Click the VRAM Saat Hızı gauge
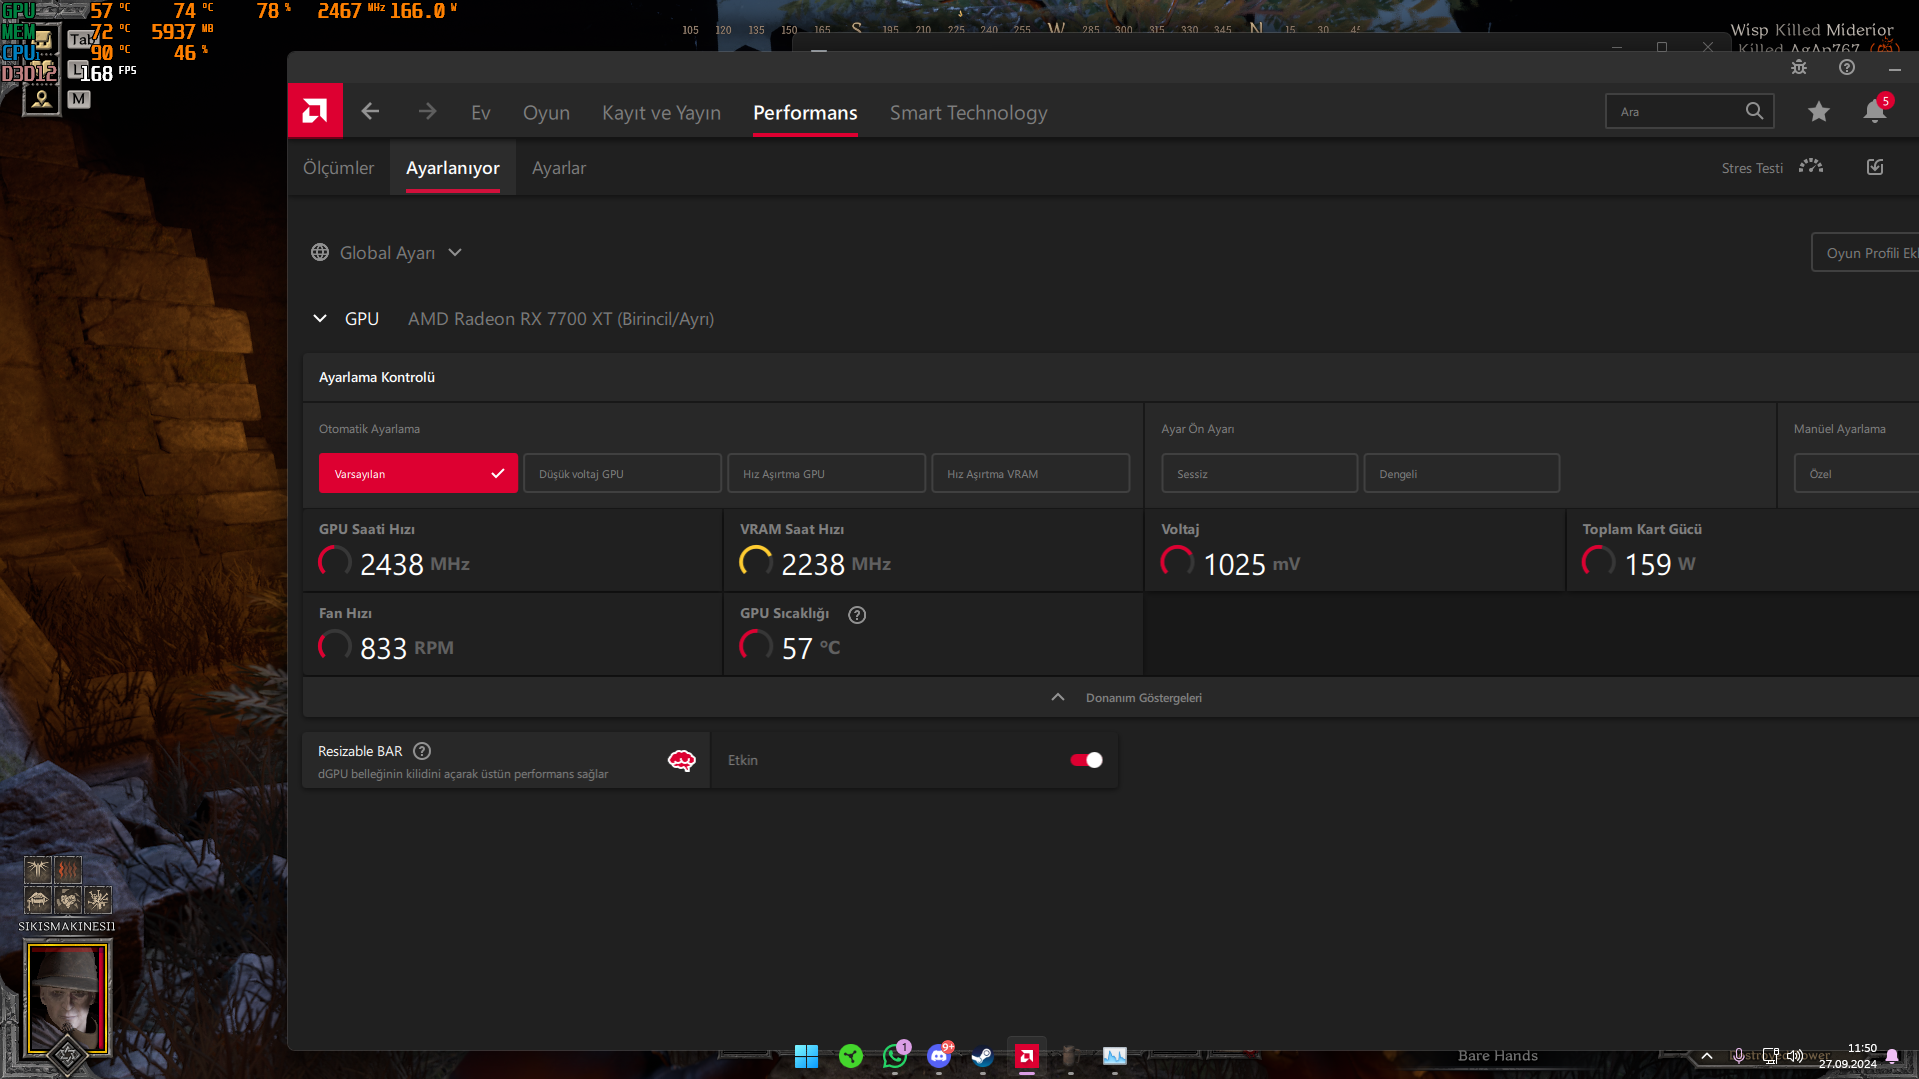This screenshot has height=1079, width=1919. click(x=756, y=562)
